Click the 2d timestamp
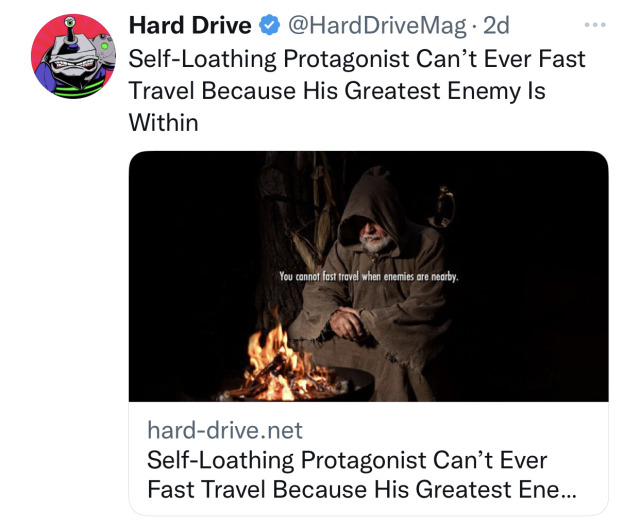This screenshot has width=640, height=526. click(496, 25)
